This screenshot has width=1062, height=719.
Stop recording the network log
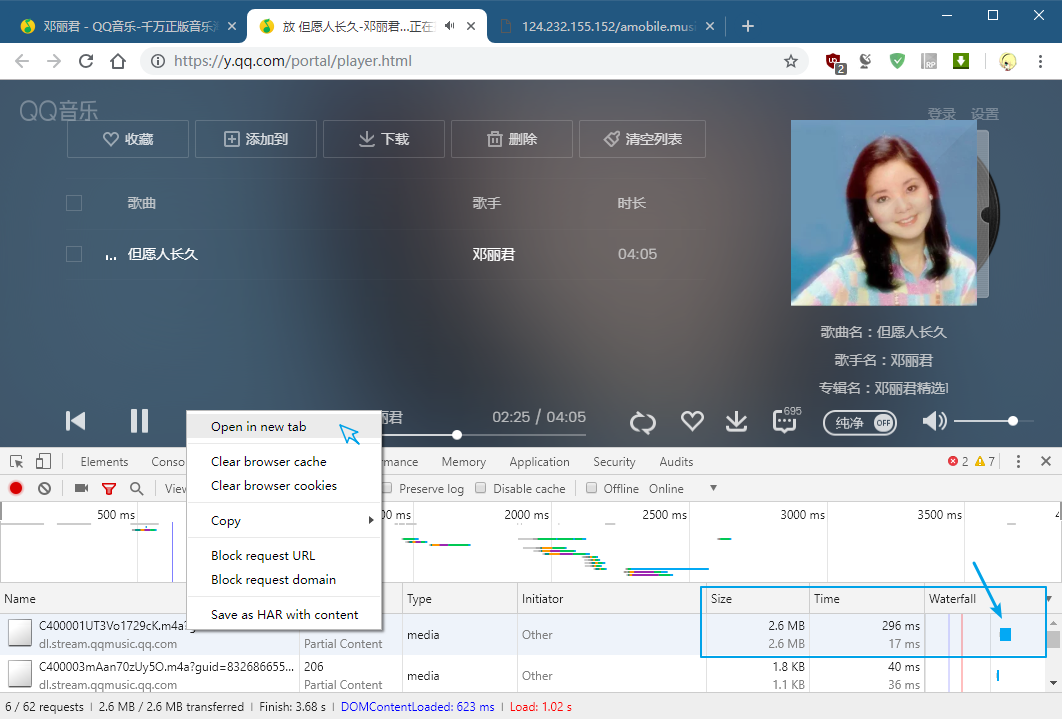pos(16,488)
